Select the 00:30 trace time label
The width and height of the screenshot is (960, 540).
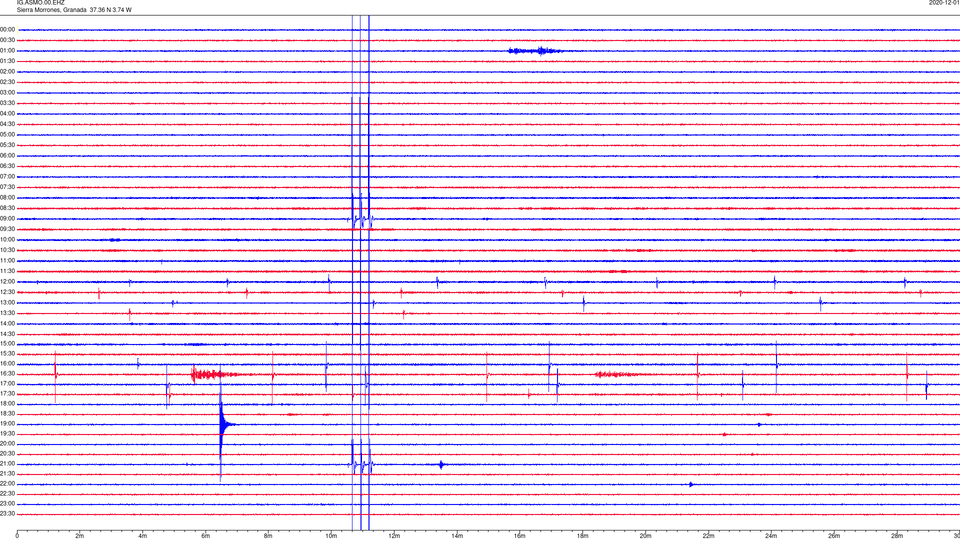coord(7,40)
